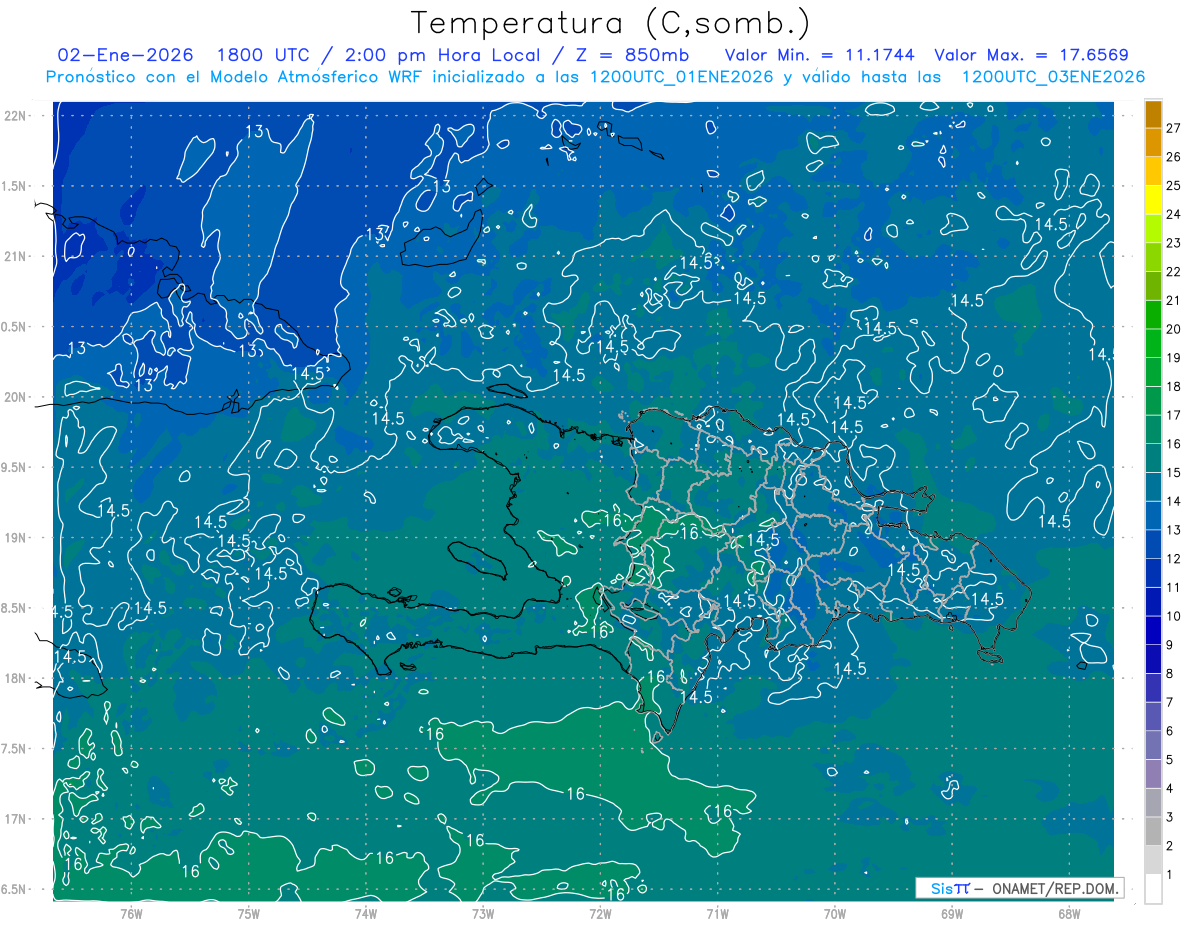Pick the blue legend swatch between 13 and 14
The image size is (1200, 927).
tap(1153, 515)
